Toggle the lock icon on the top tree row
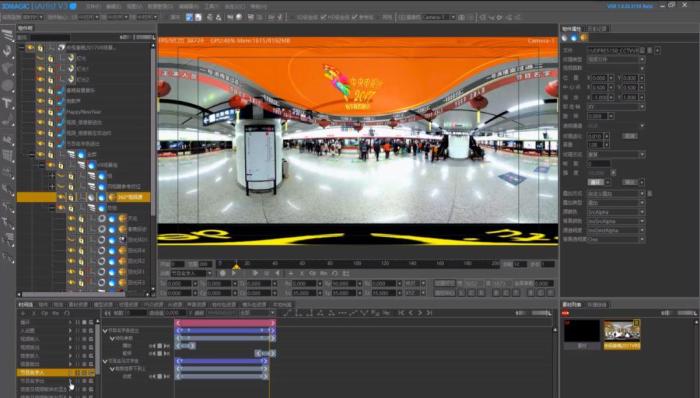This screenshot has height=398, width=700. tap(40, 47)
